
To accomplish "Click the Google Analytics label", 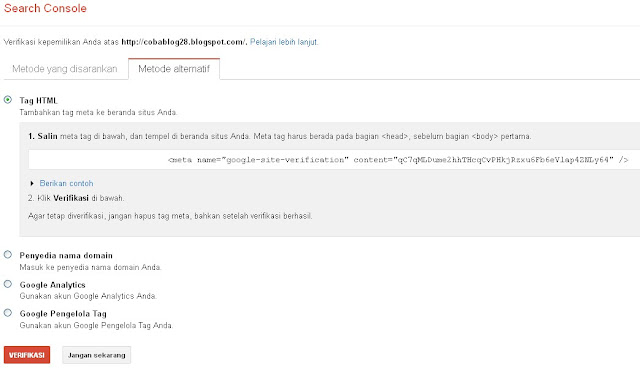I will click(53, 285).
